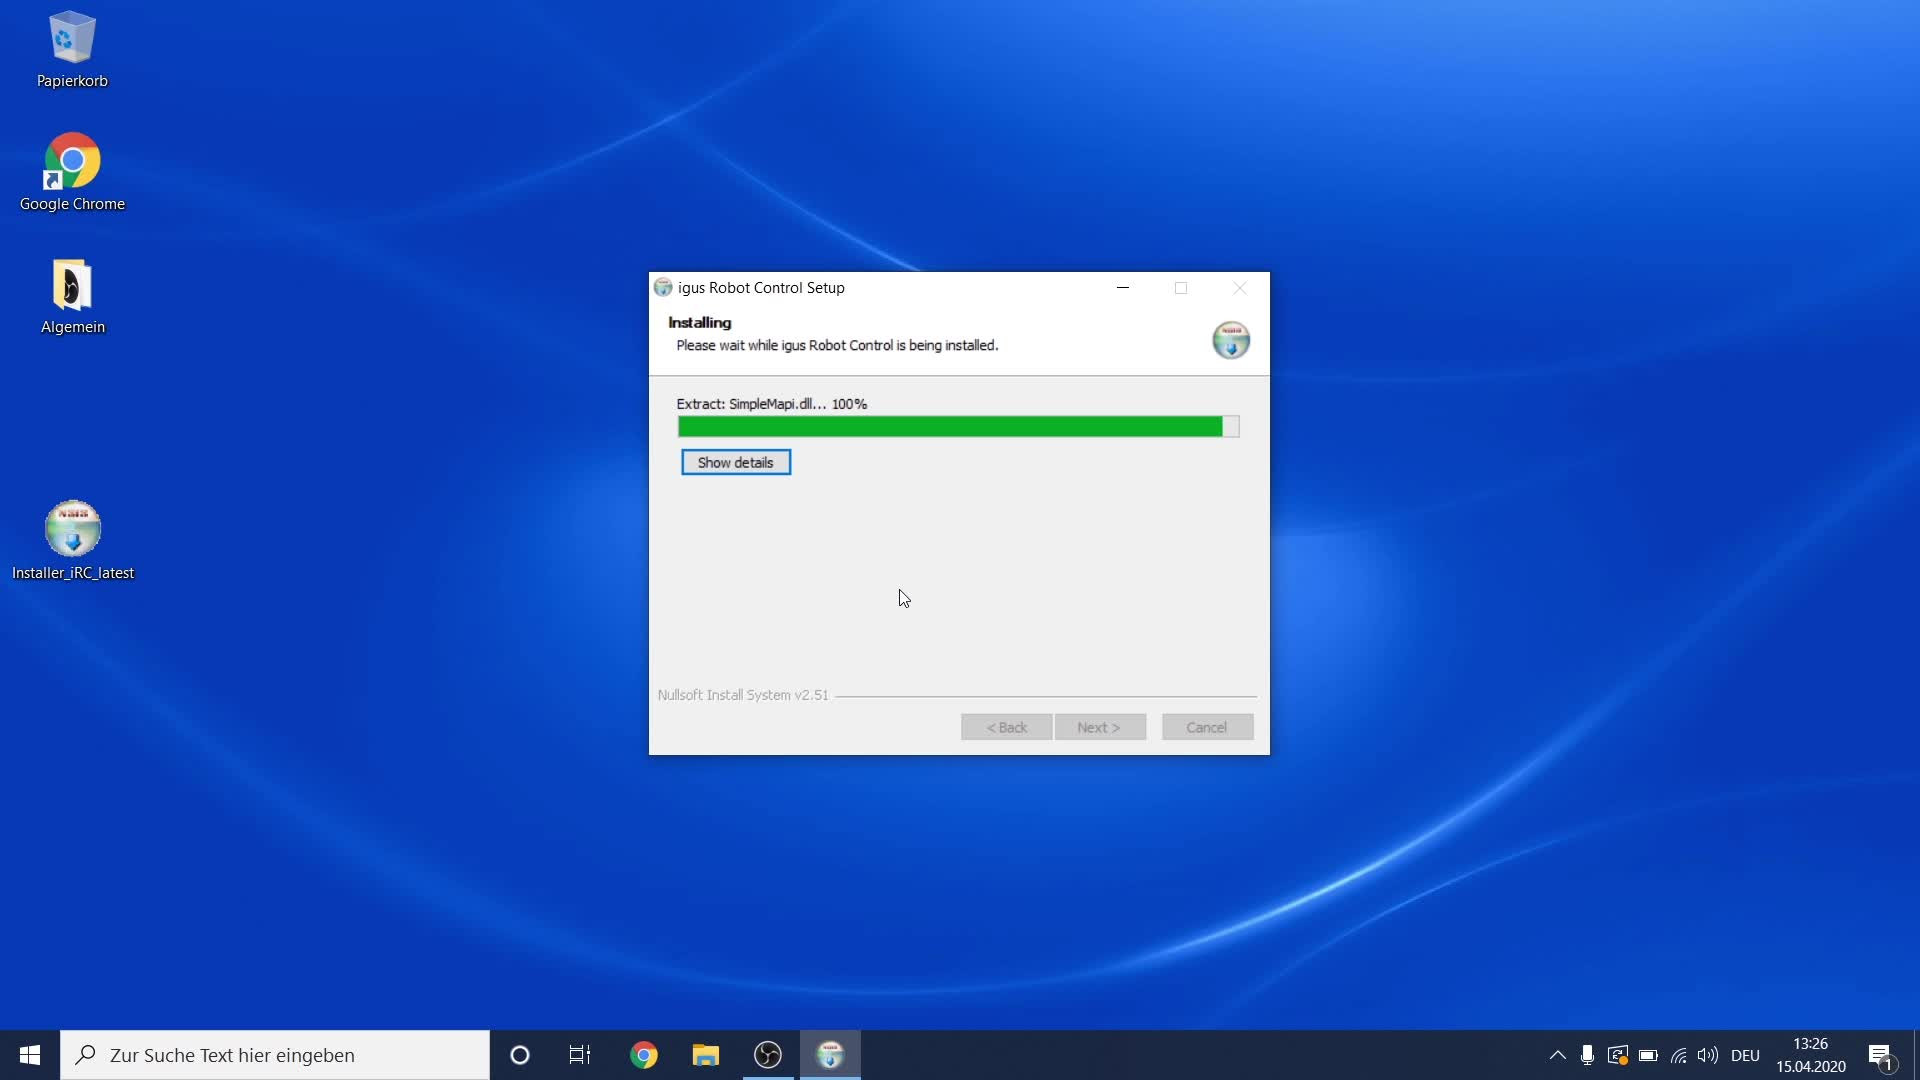Image resolution: width=1920 pixels, height=1080 pixels.
Task: Select the Installer_iRC_latest desktop icon
Action: point(72,540)
